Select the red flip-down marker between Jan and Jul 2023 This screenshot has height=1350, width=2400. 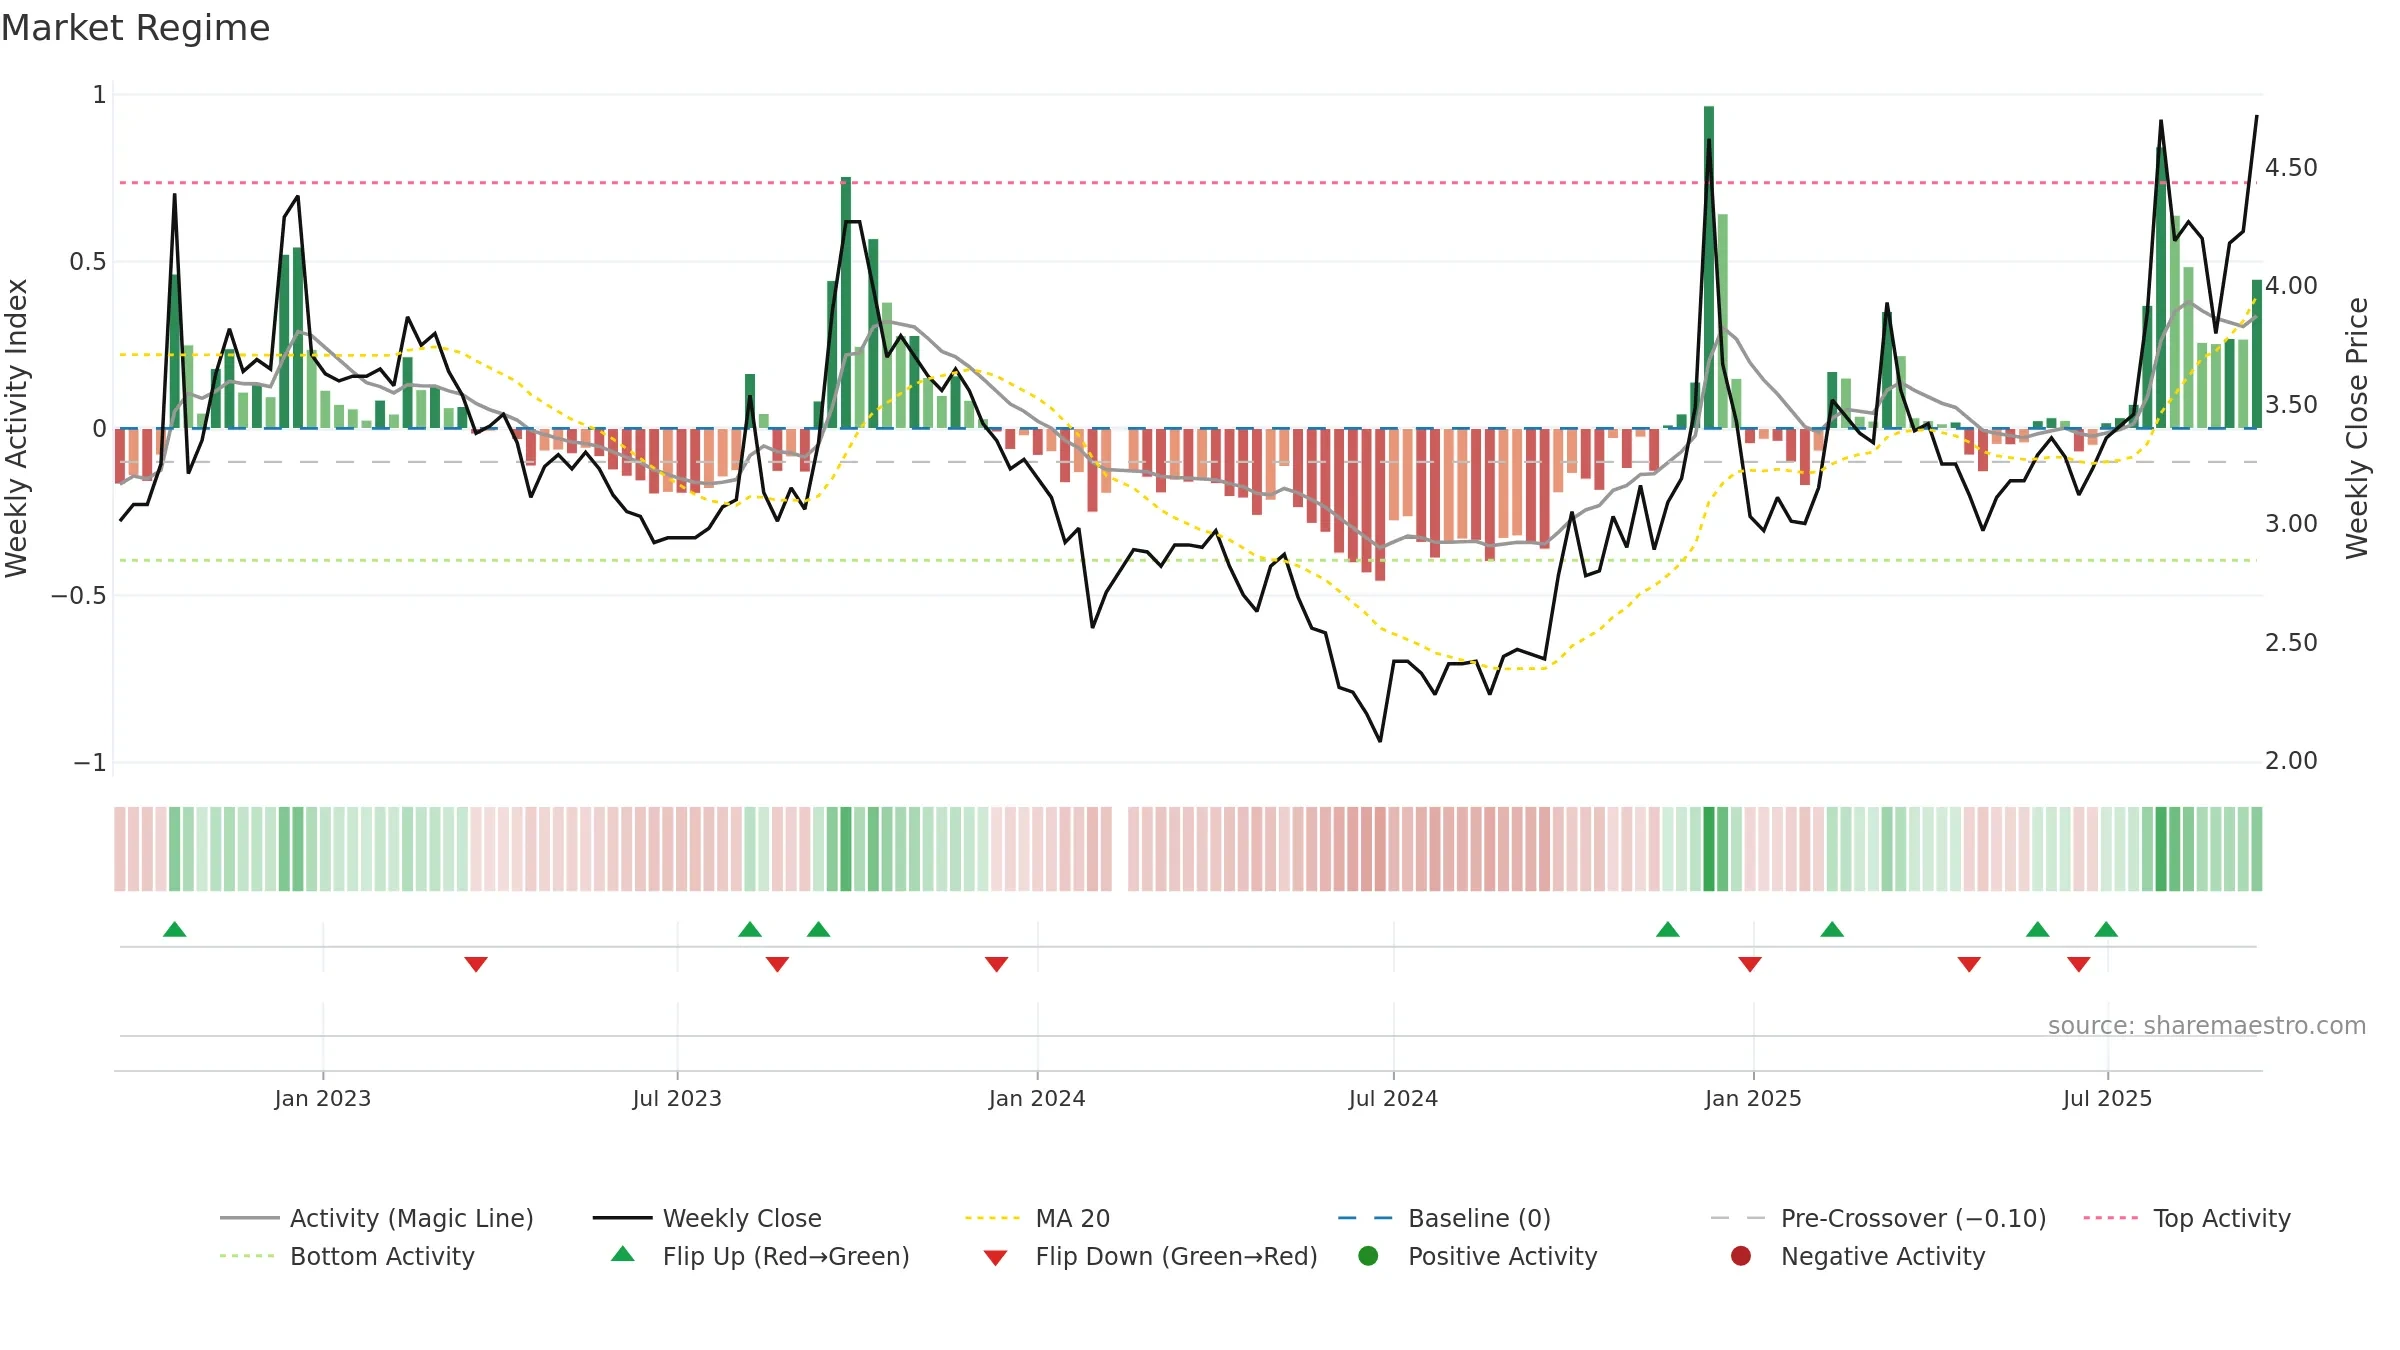(476, 964)
